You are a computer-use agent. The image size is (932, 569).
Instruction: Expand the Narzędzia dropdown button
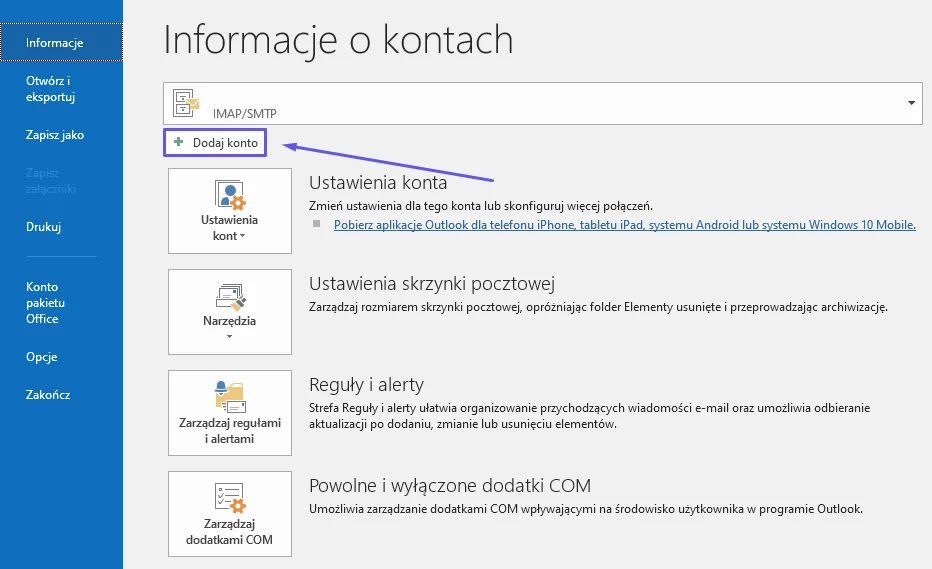pos(229,312)
